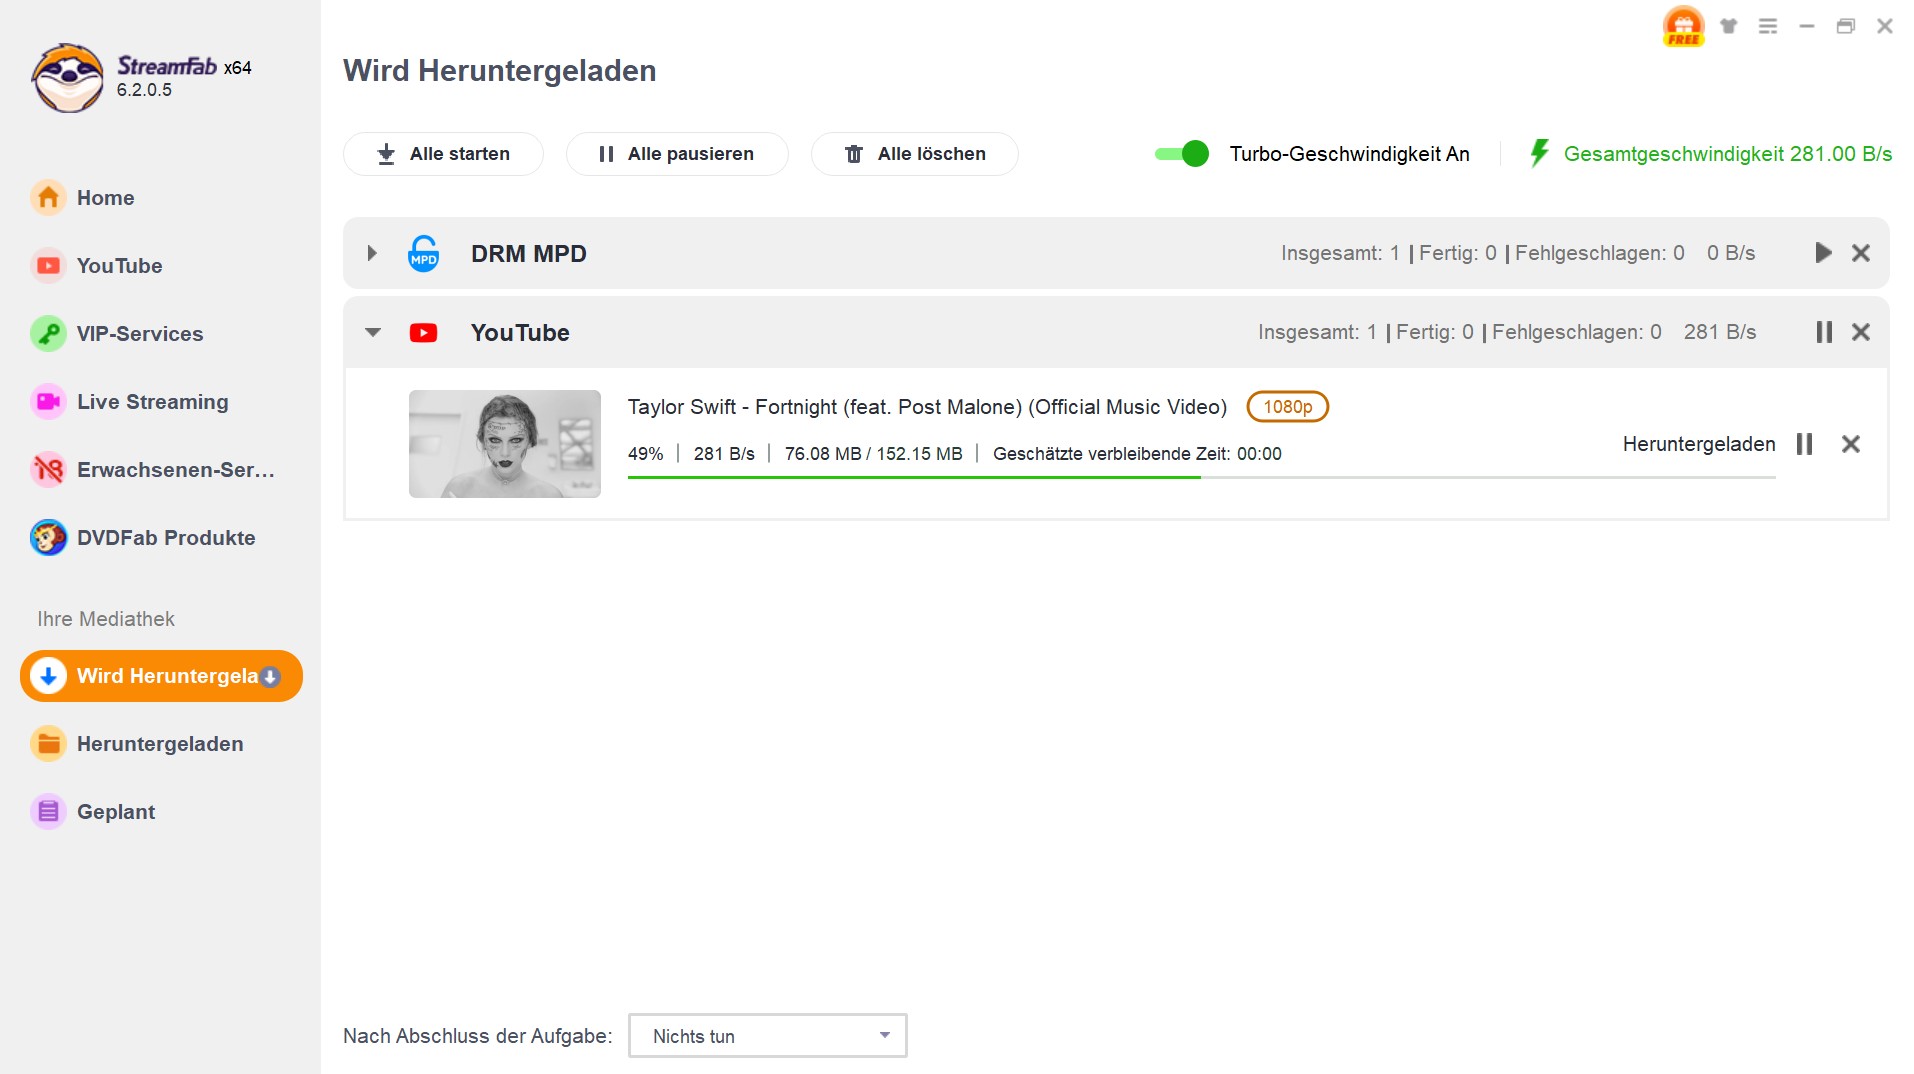Click the Geplant list icon
This screenshot has height=1074, width=1914.
click(x=48, y=812)
